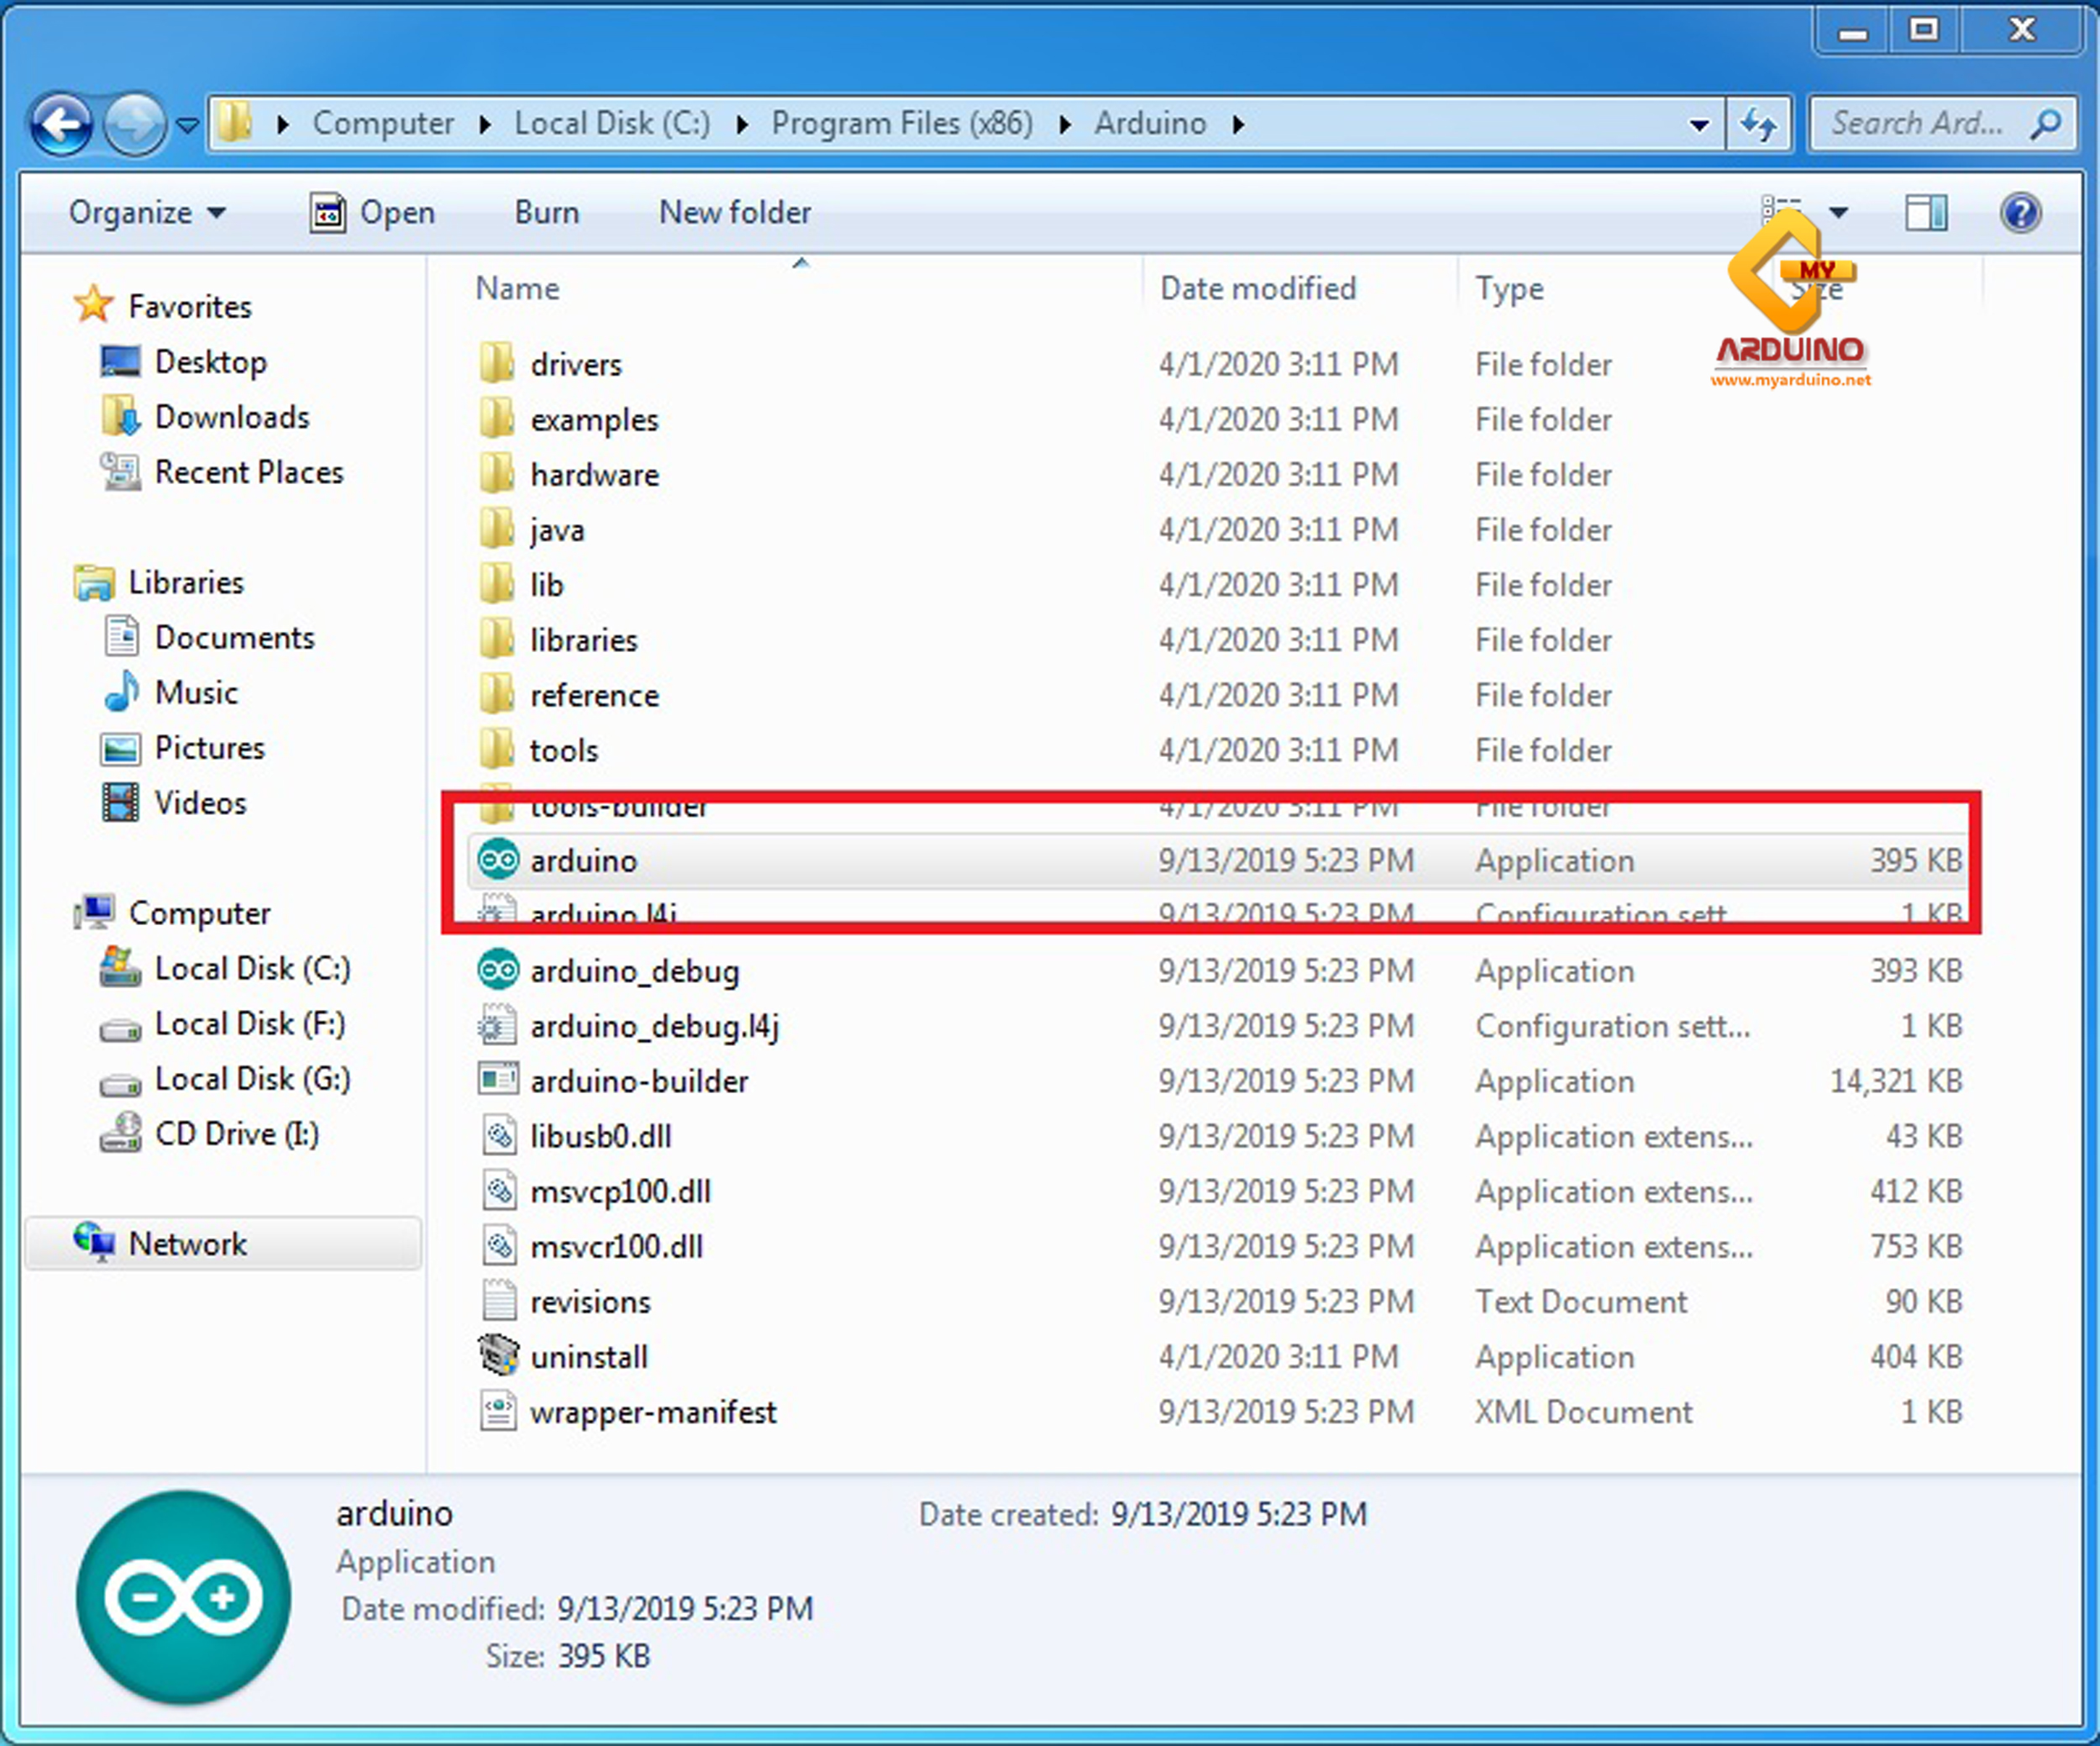Click Program Files (x86) in breadcrumb path
This screenshot has width=2100, height=1746.
[x=901, y=124]
